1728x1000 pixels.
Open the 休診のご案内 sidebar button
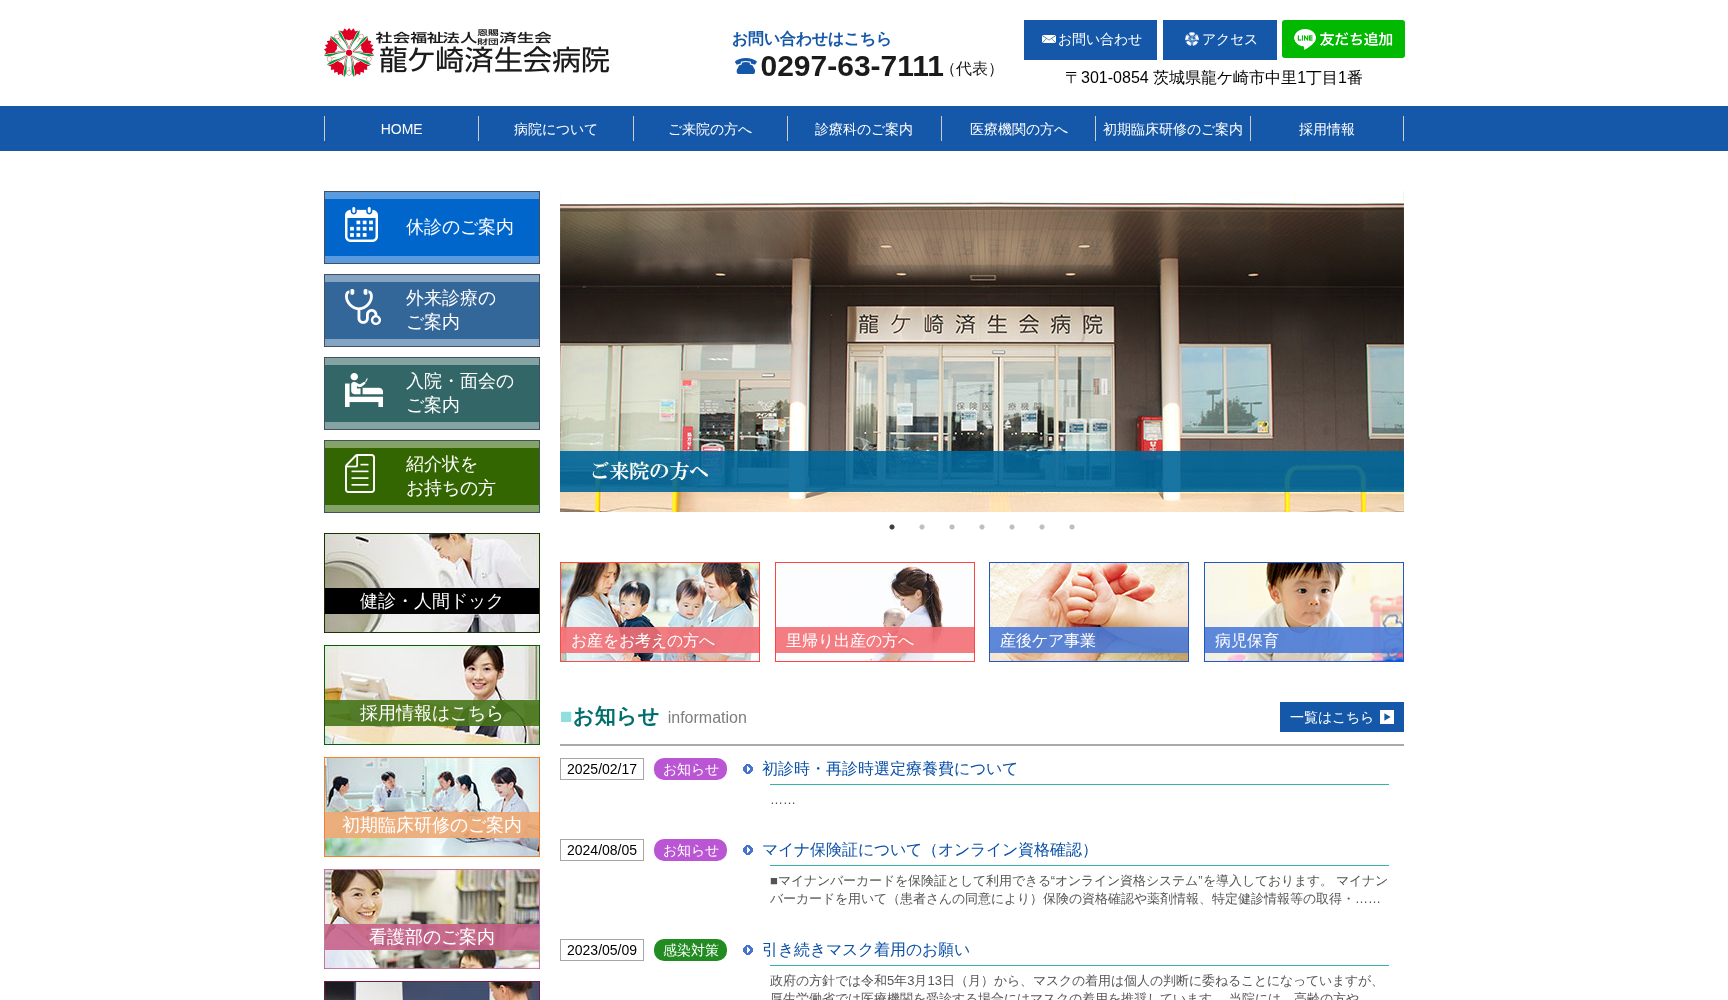coord(432,227)
